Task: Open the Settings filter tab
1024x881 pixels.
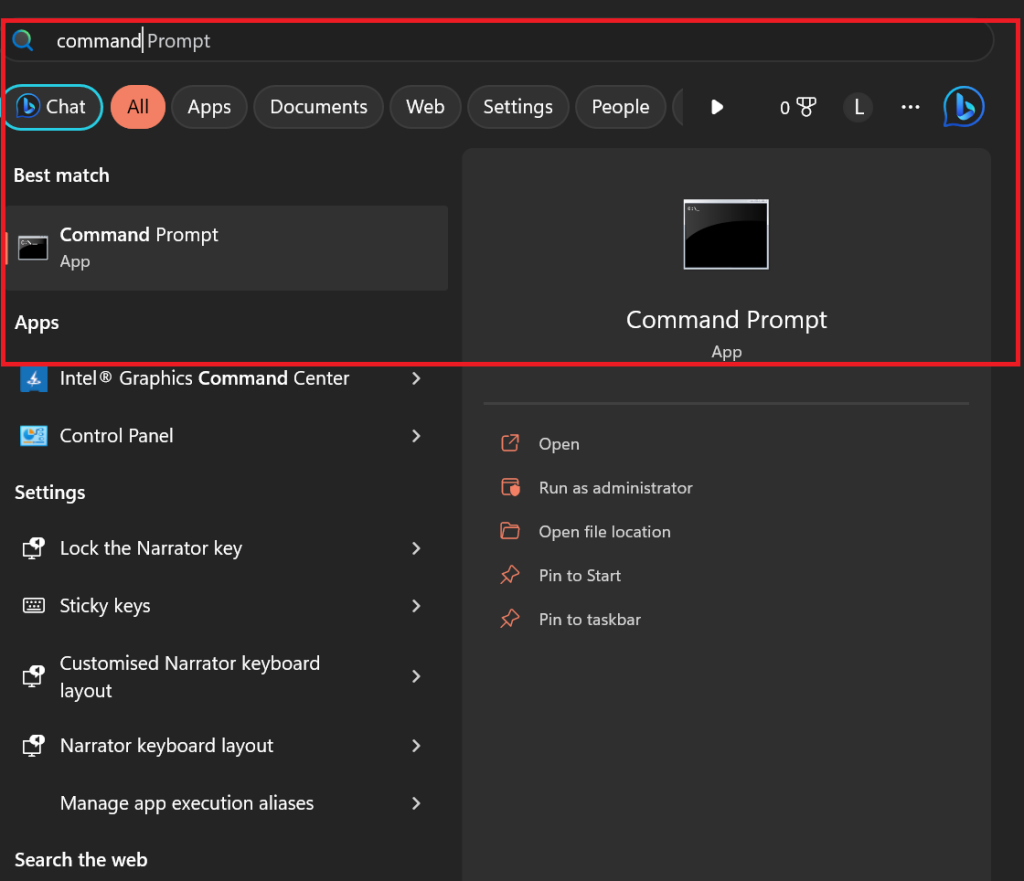Action: pos(517,107)
